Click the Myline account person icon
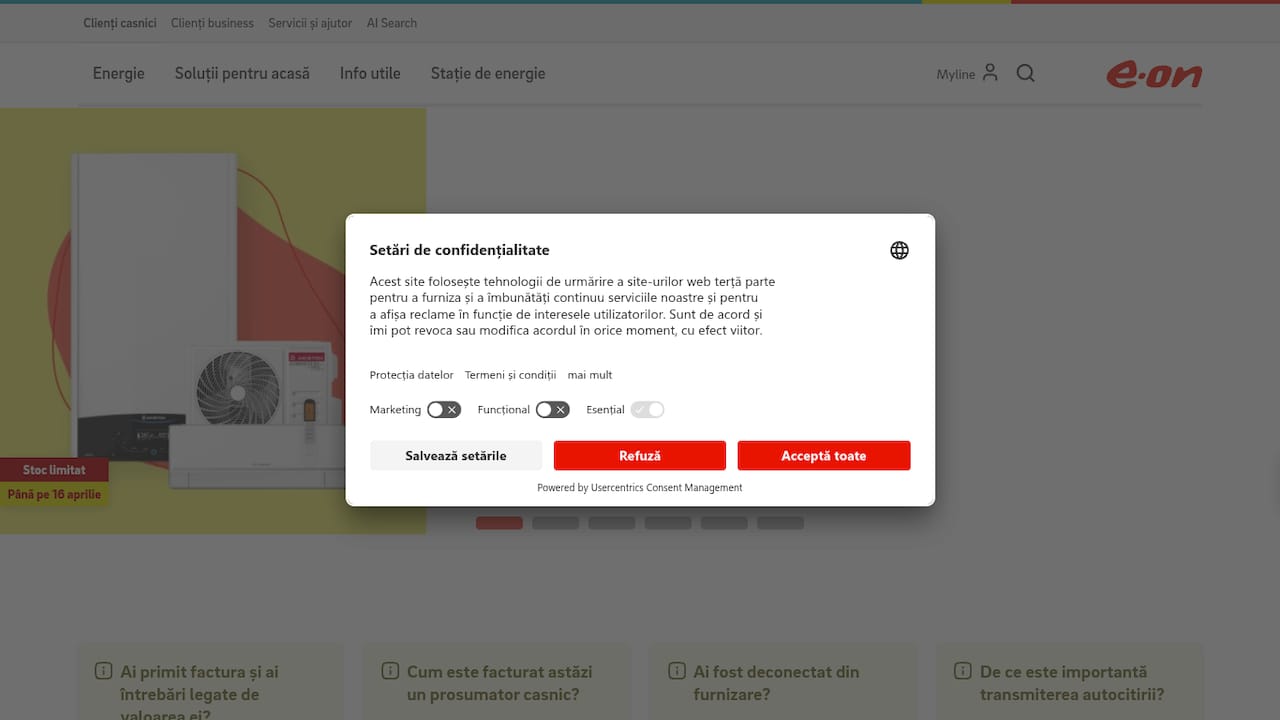This screenshot has width=1280, height=720. click(x=990, y=73)
